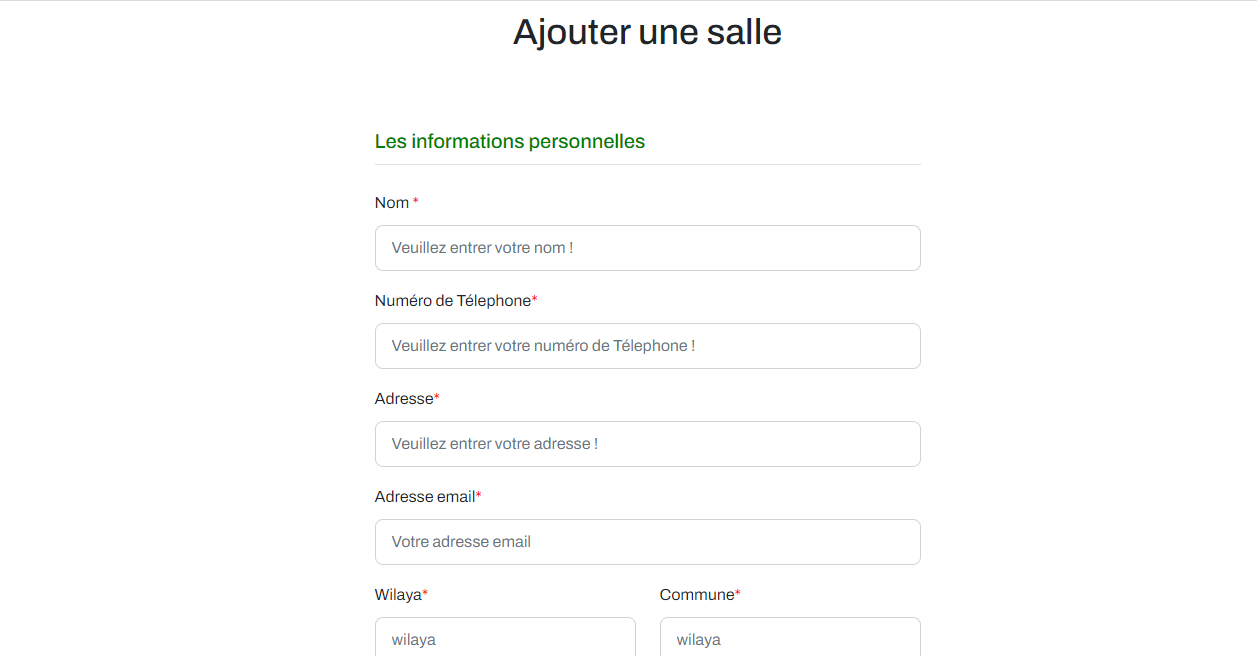
Task: Select the Adresse label text
Action: 404,399
